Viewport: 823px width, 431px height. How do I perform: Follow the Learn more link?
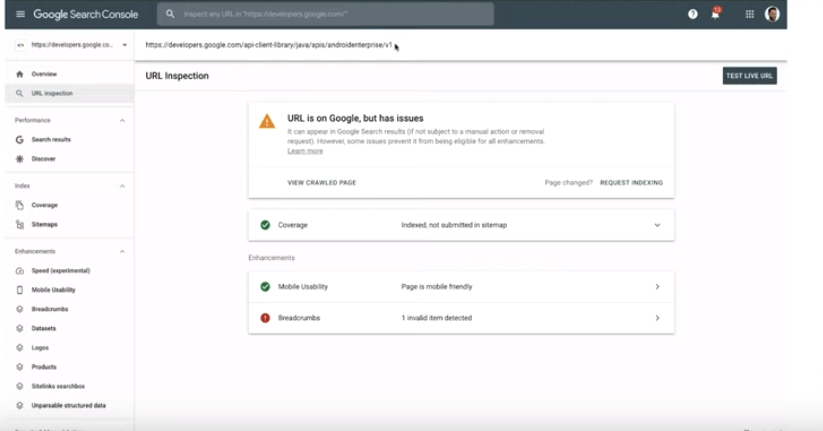(305, 151)
